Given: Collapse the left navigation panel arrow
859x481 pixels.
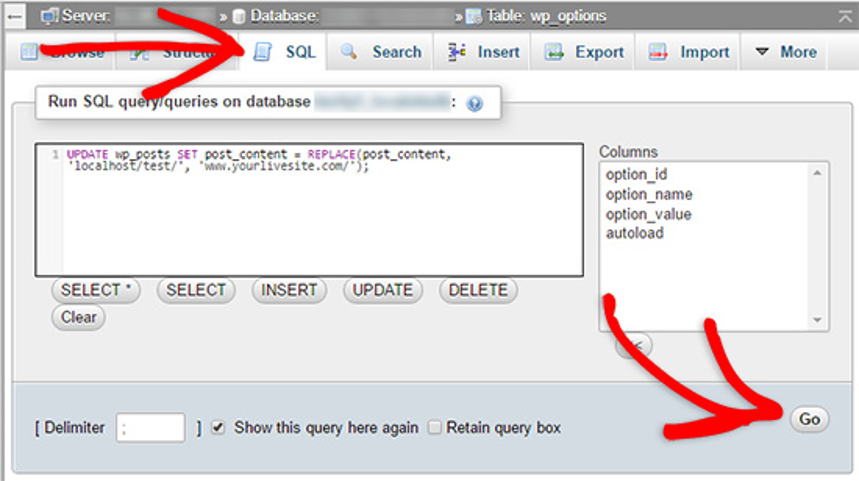Looking at the screenshot, I should pyautogui.click(x=15, y=16).
